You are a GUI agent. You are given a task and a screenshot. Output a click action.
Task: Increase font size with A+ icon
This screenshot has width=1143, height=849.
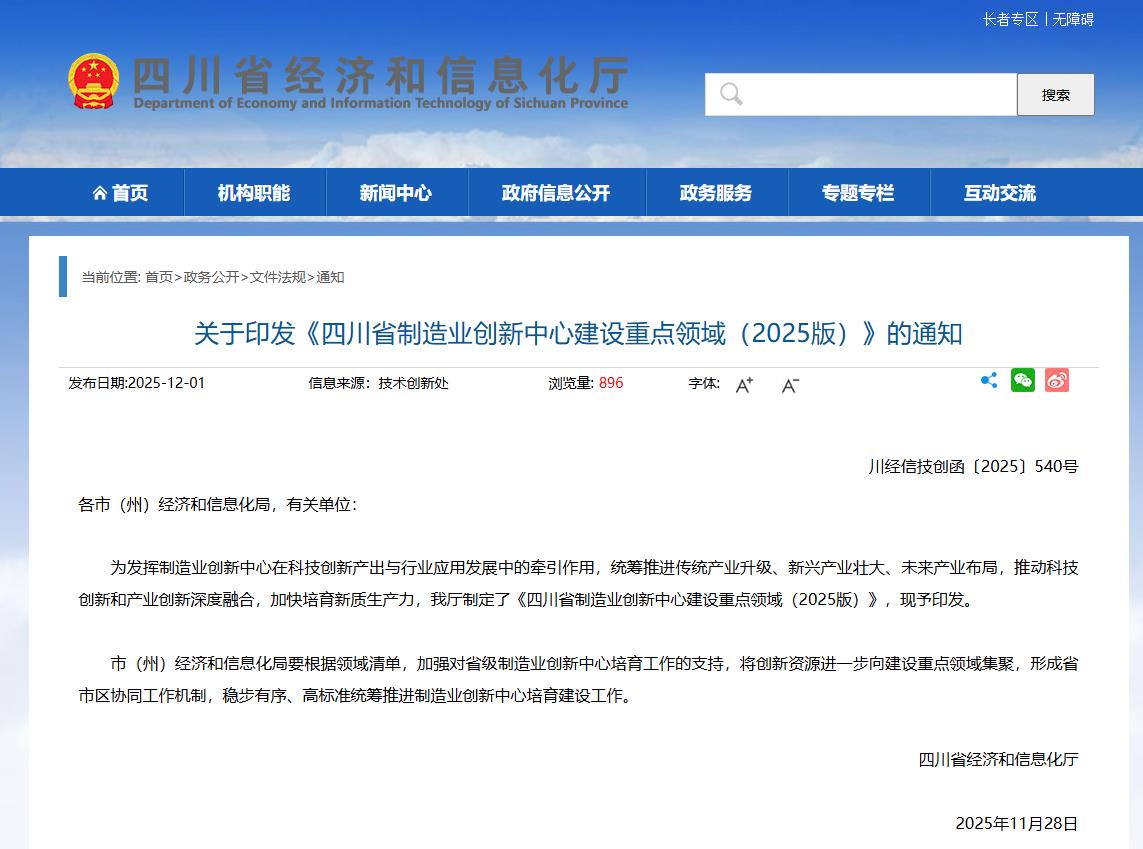click(x=744, y=384)
